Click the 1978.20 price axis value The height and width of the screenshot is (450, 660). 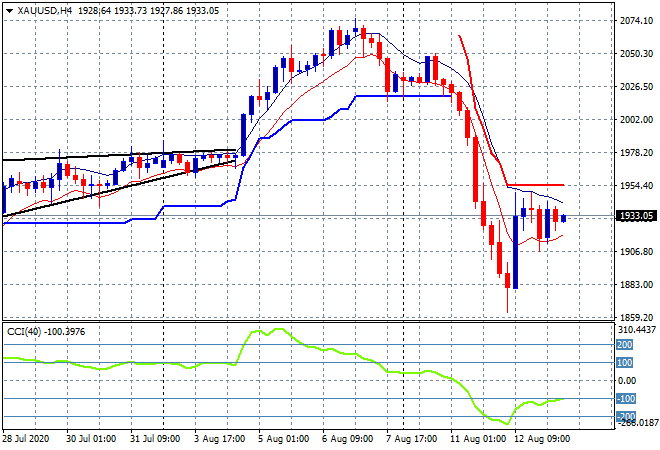click(x=636, y=152)
